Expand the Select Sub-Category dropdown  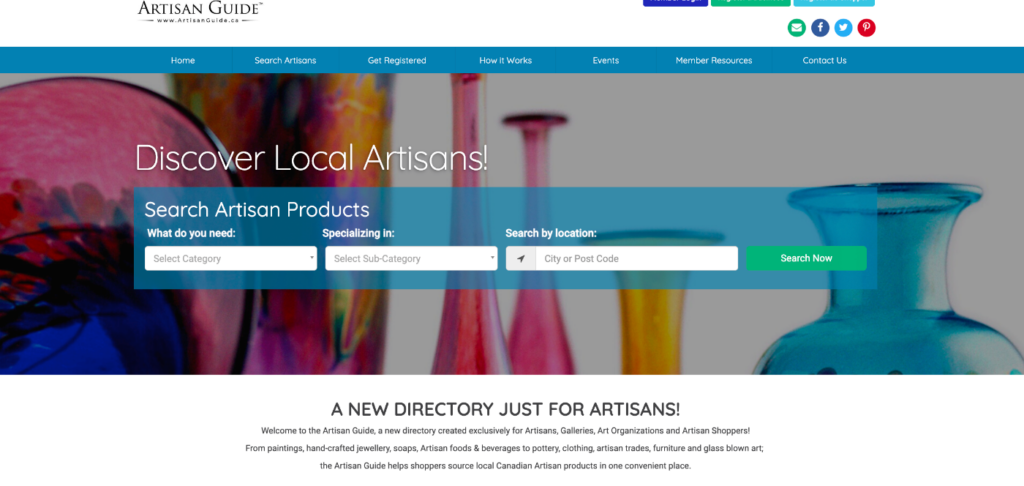click(411, 259)
